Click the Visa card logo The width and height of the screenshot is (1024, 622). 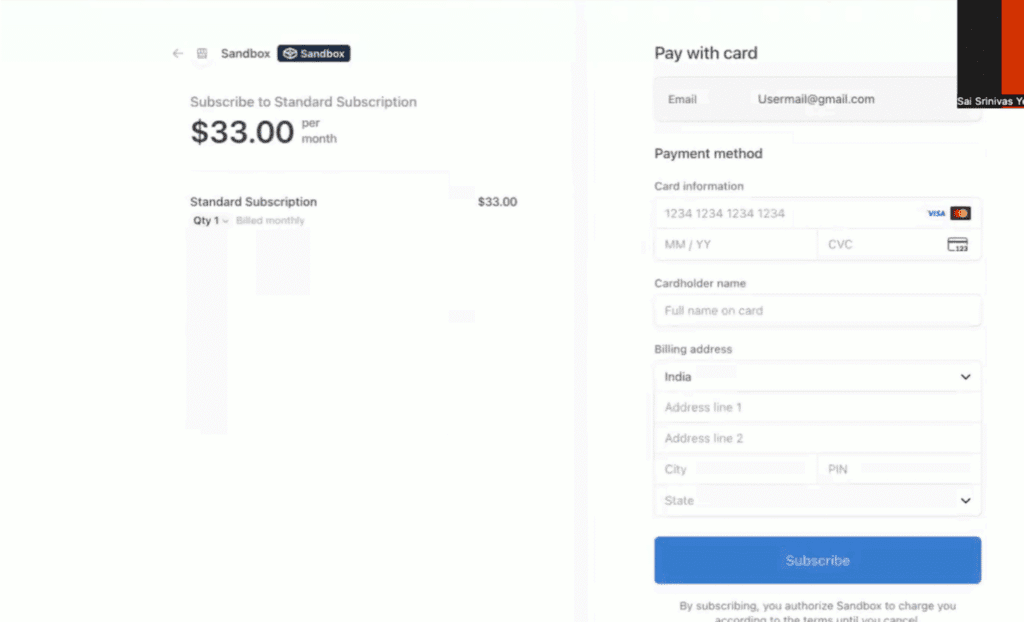click(936, 213)
